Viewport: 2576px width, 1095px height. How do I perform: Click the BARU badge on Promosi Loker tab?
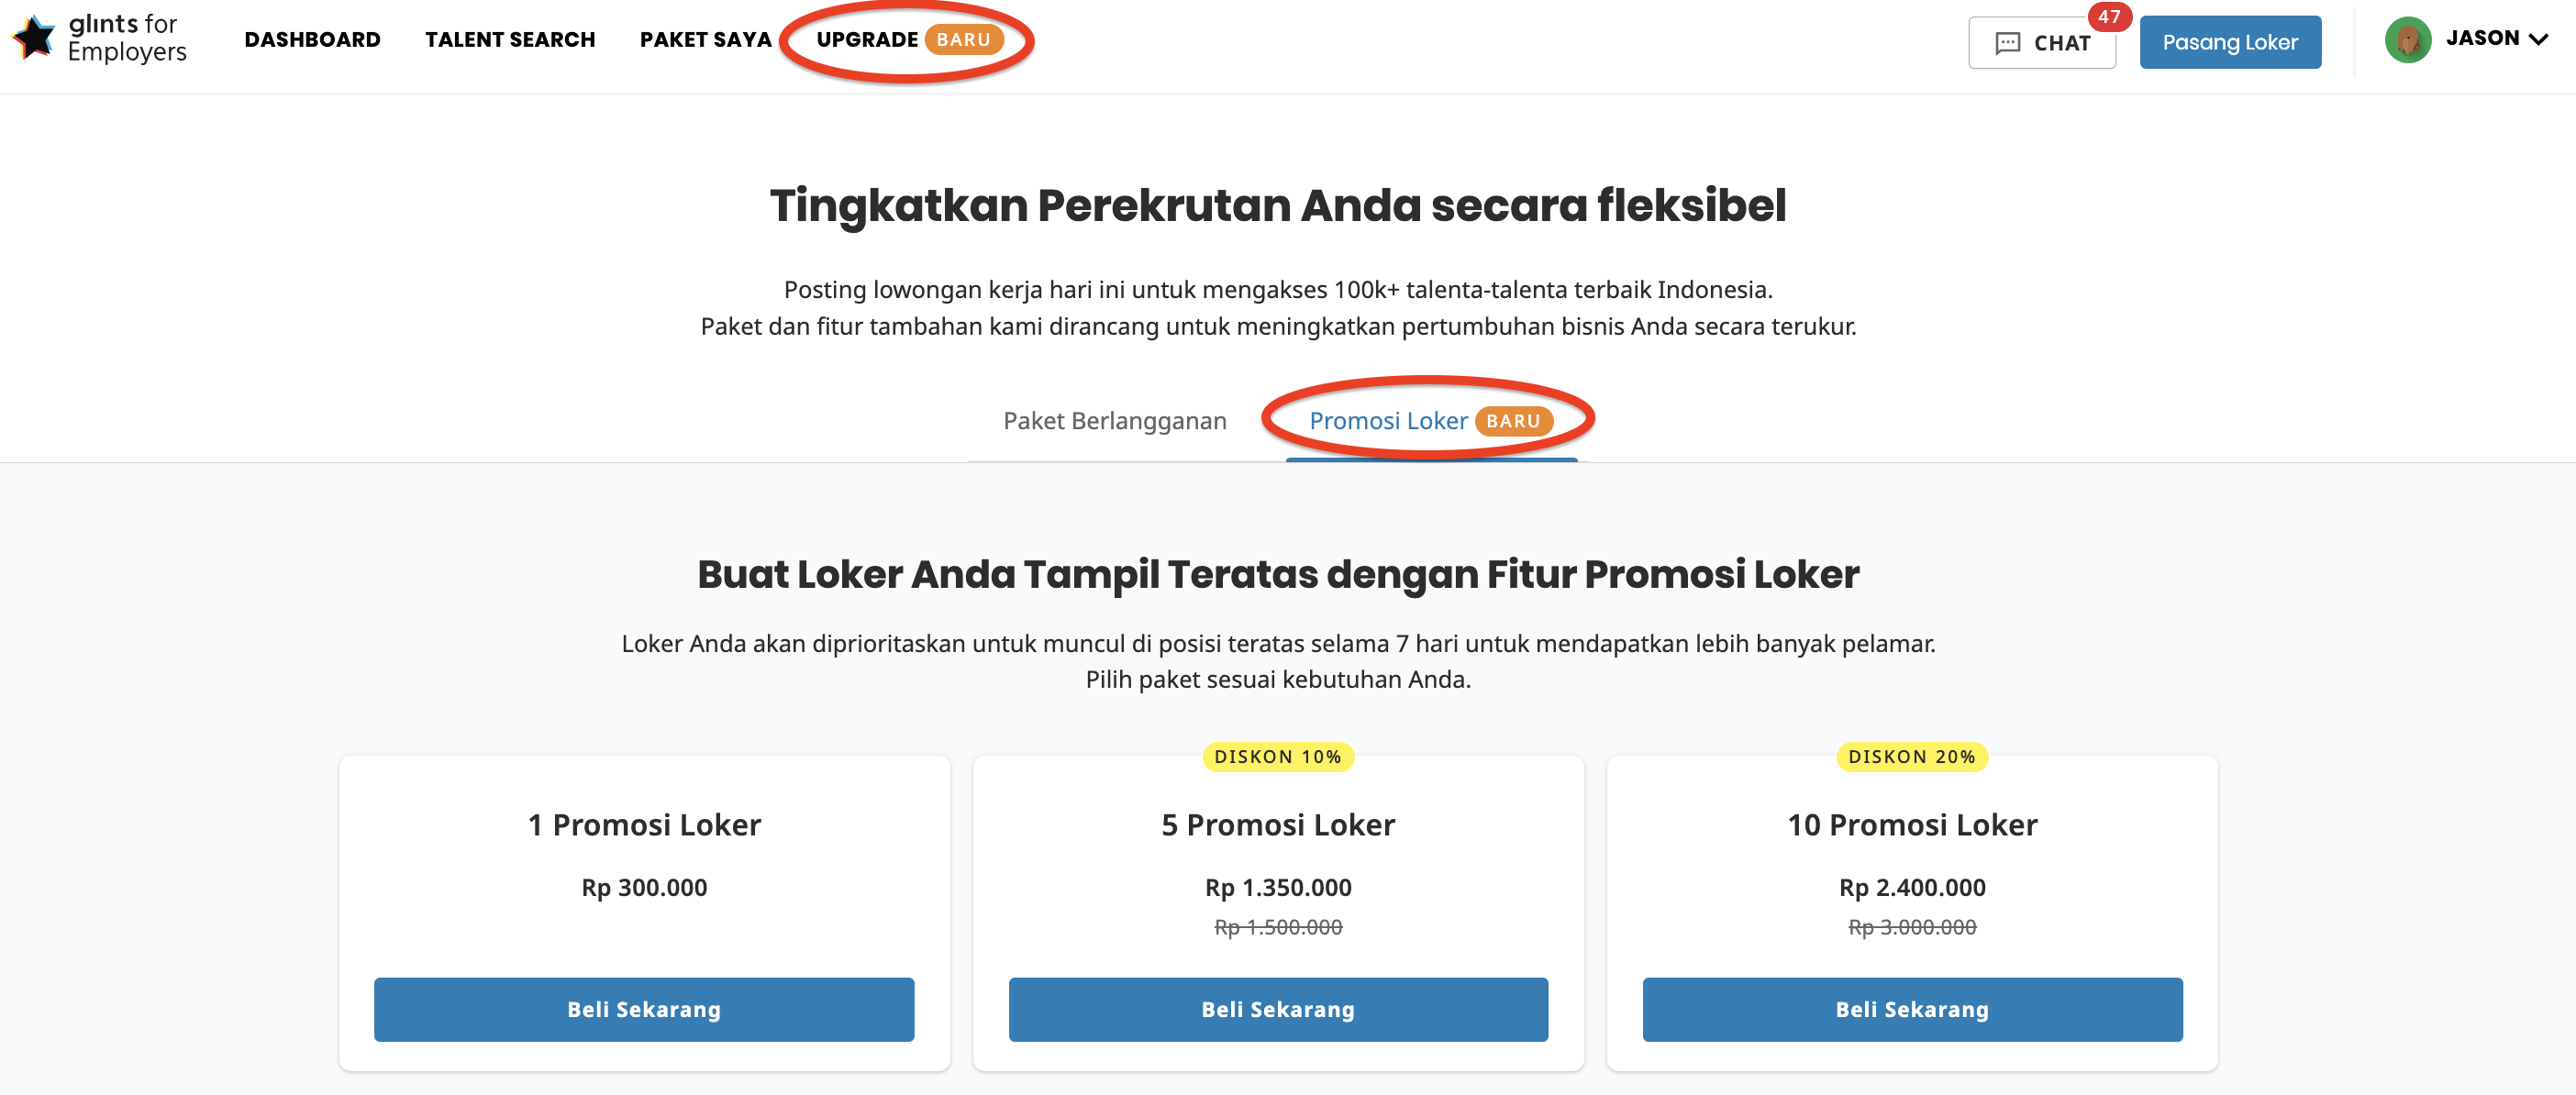tap(1513, 421)
